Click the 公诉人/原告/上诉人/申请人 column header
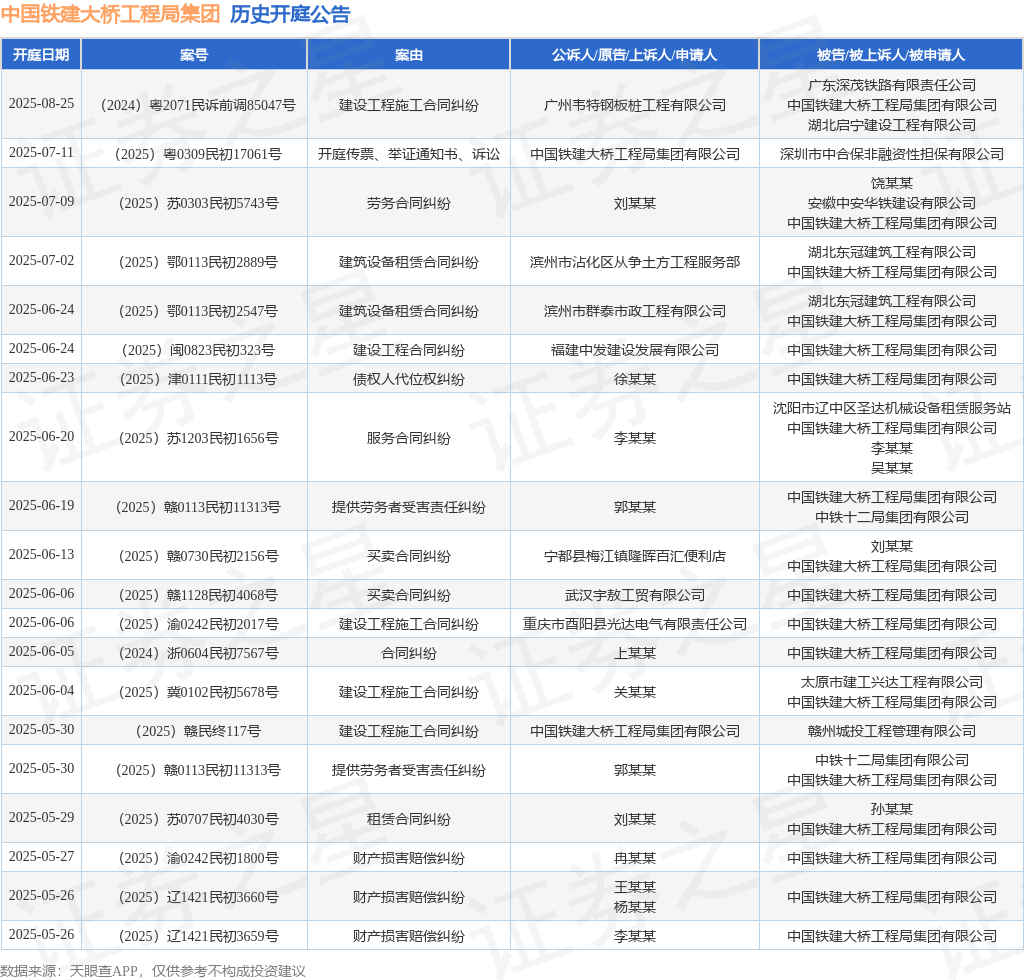Viewport: 1024px width, 980px height. point(634,55)
